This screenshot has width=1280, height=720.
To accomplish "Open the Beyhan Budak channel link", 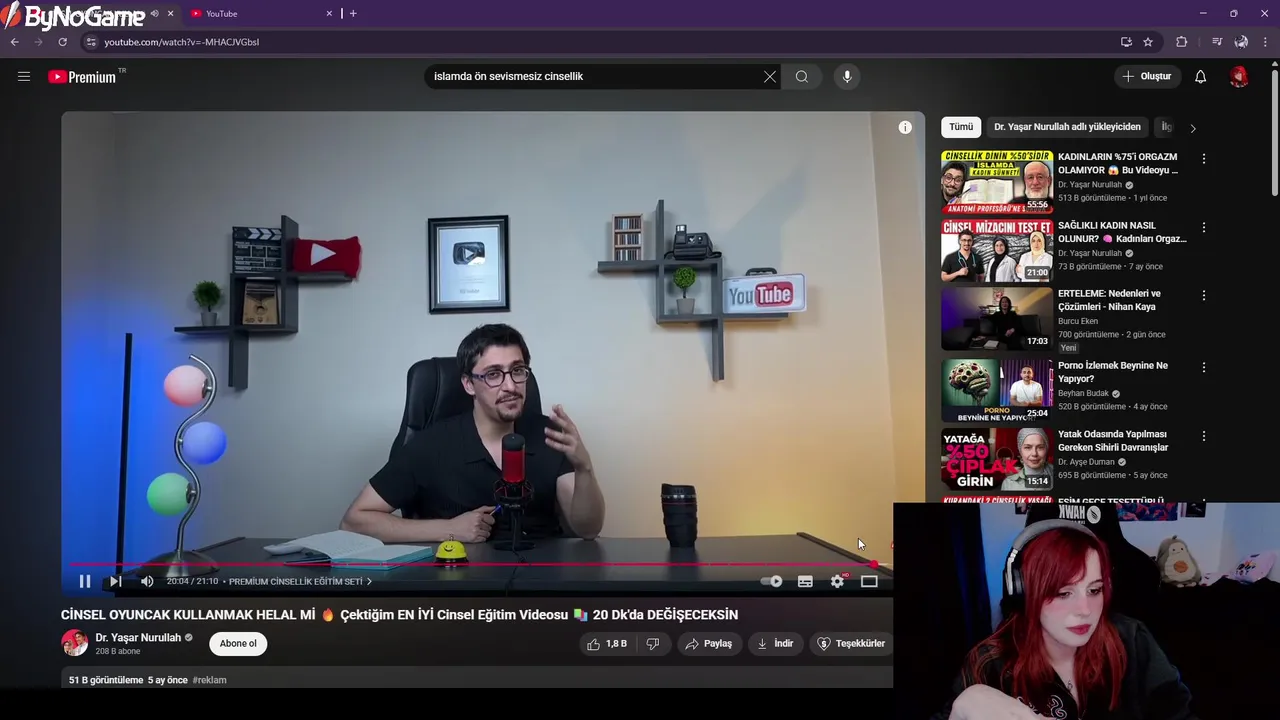I will point(1084,393).
